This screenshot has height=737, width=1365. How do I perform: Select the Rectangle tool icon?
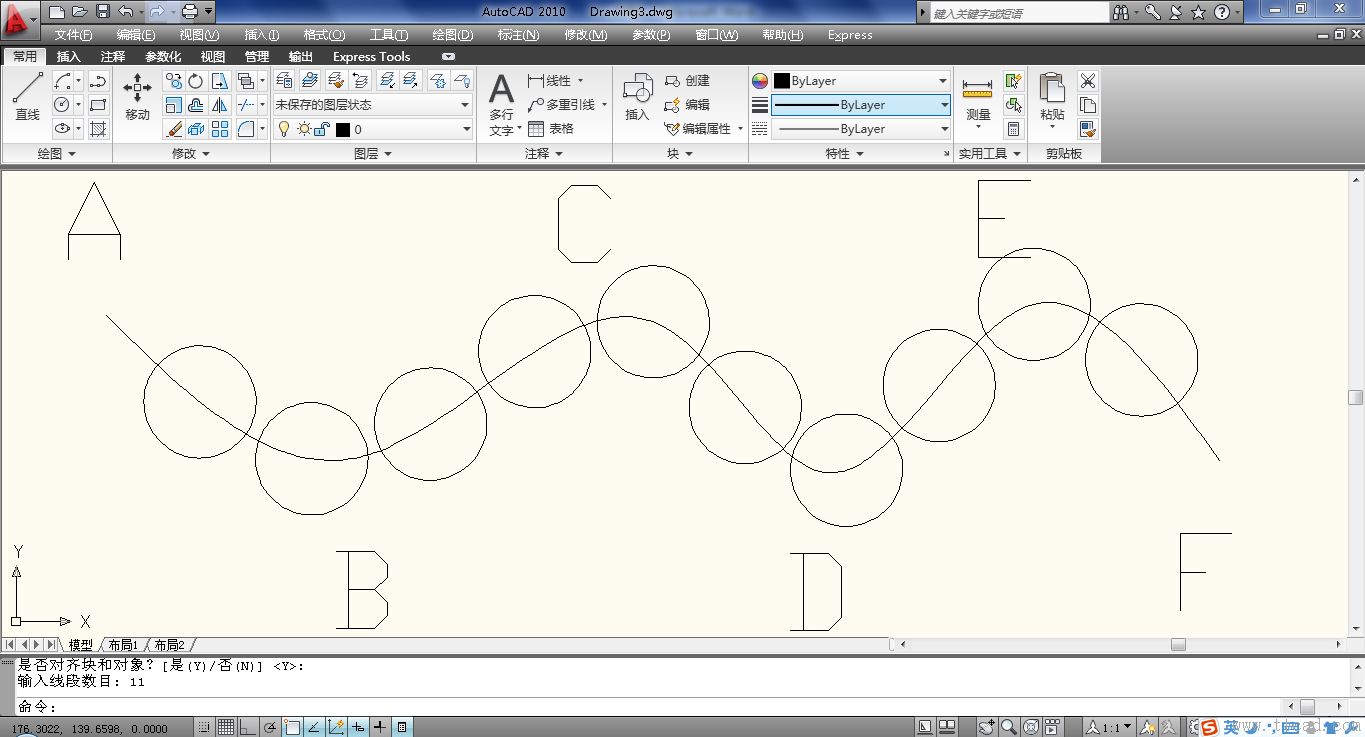[98, 104]
